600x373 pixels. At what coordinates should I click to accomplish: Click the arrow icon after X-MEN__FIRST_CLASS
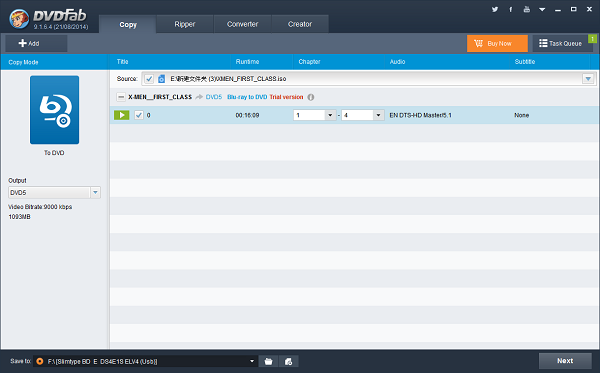[x=199, y=97]
